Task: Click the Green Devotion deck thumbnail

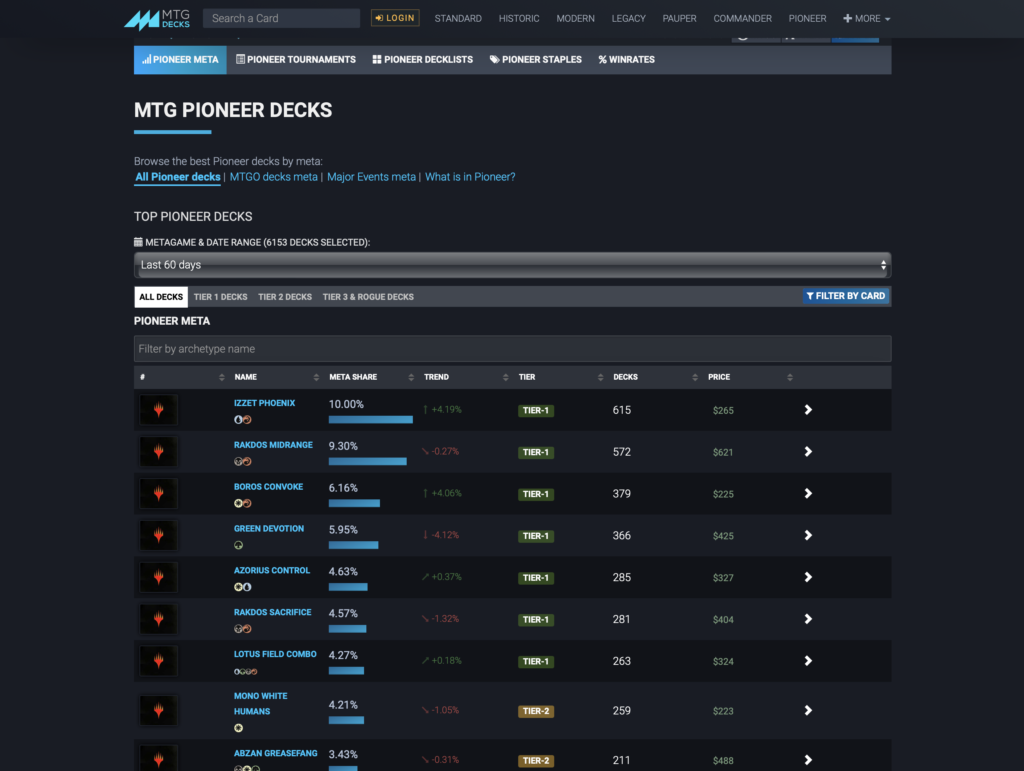Action: tap(158, 535)
